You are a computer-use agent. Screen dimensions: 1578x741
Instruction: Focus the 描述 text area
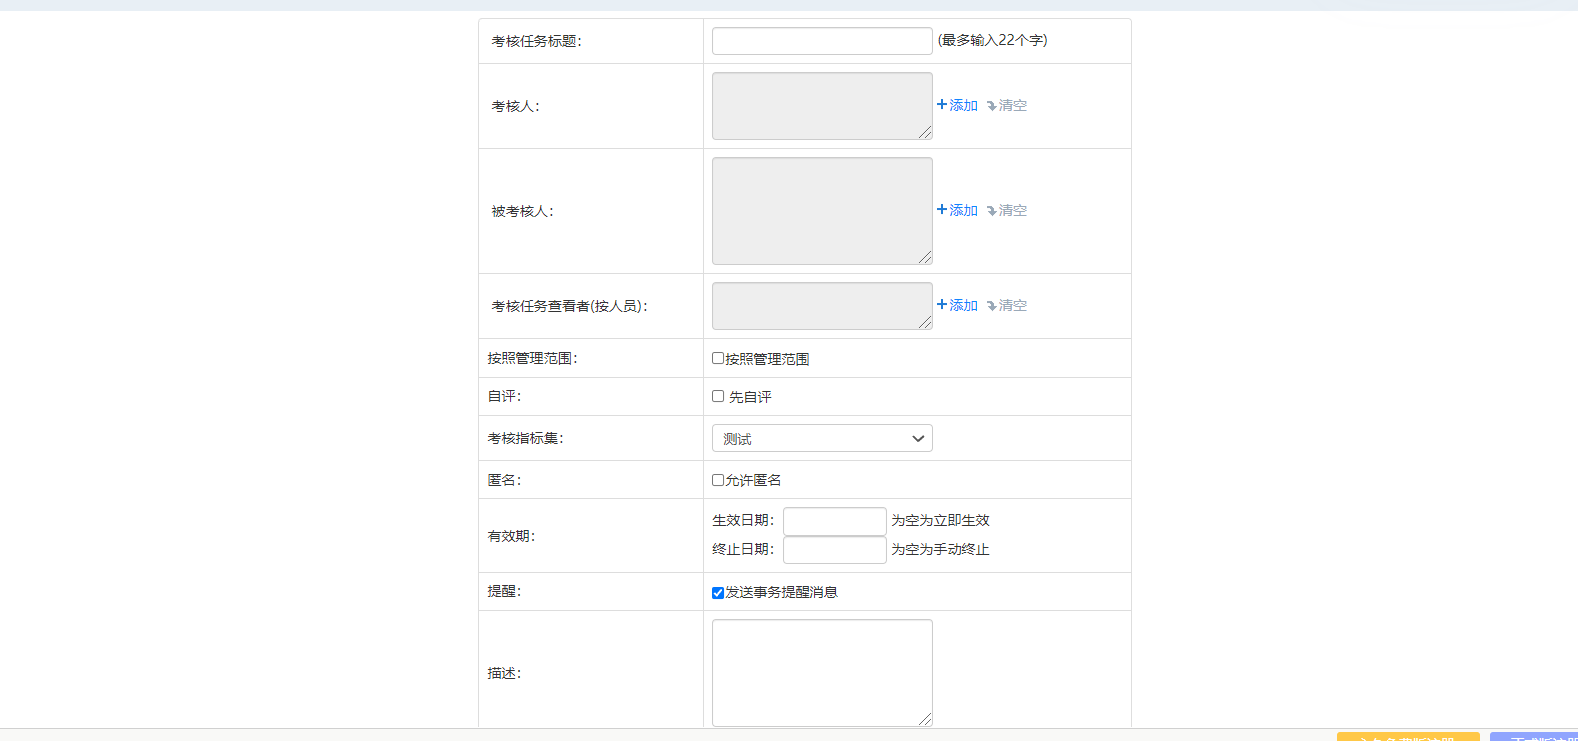822,672
